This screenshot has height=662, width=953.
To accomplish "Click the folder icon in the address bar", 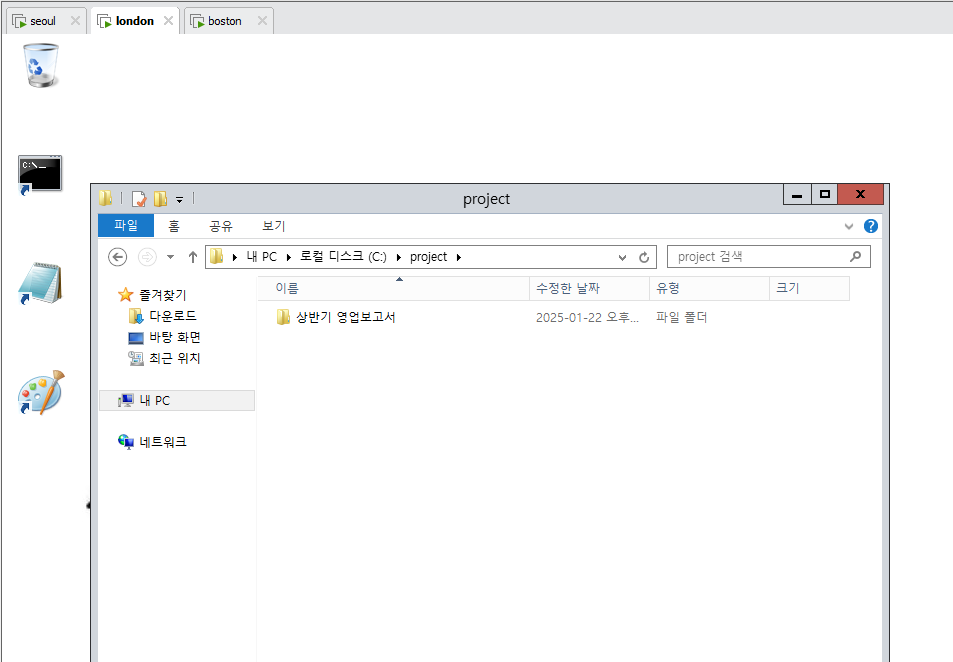I will point(216,257).
